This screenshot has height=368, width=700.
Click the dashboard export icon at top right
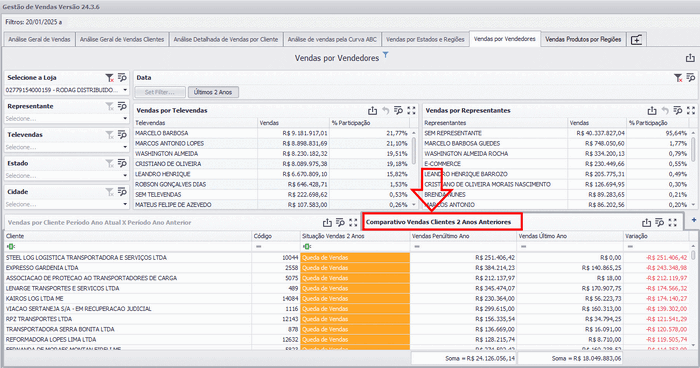coord(690,58)
